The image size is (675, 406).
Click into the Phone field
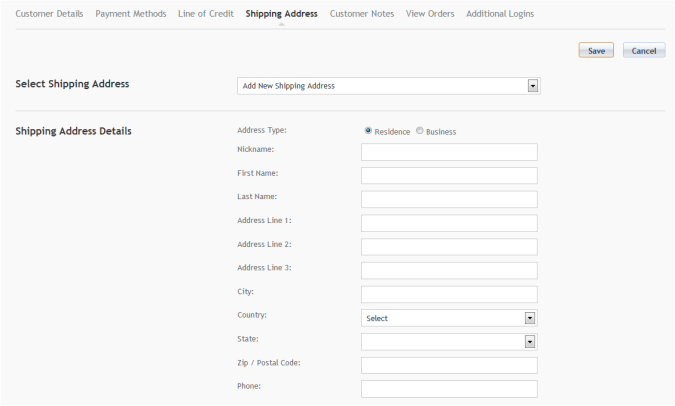[x=449, y=389]
